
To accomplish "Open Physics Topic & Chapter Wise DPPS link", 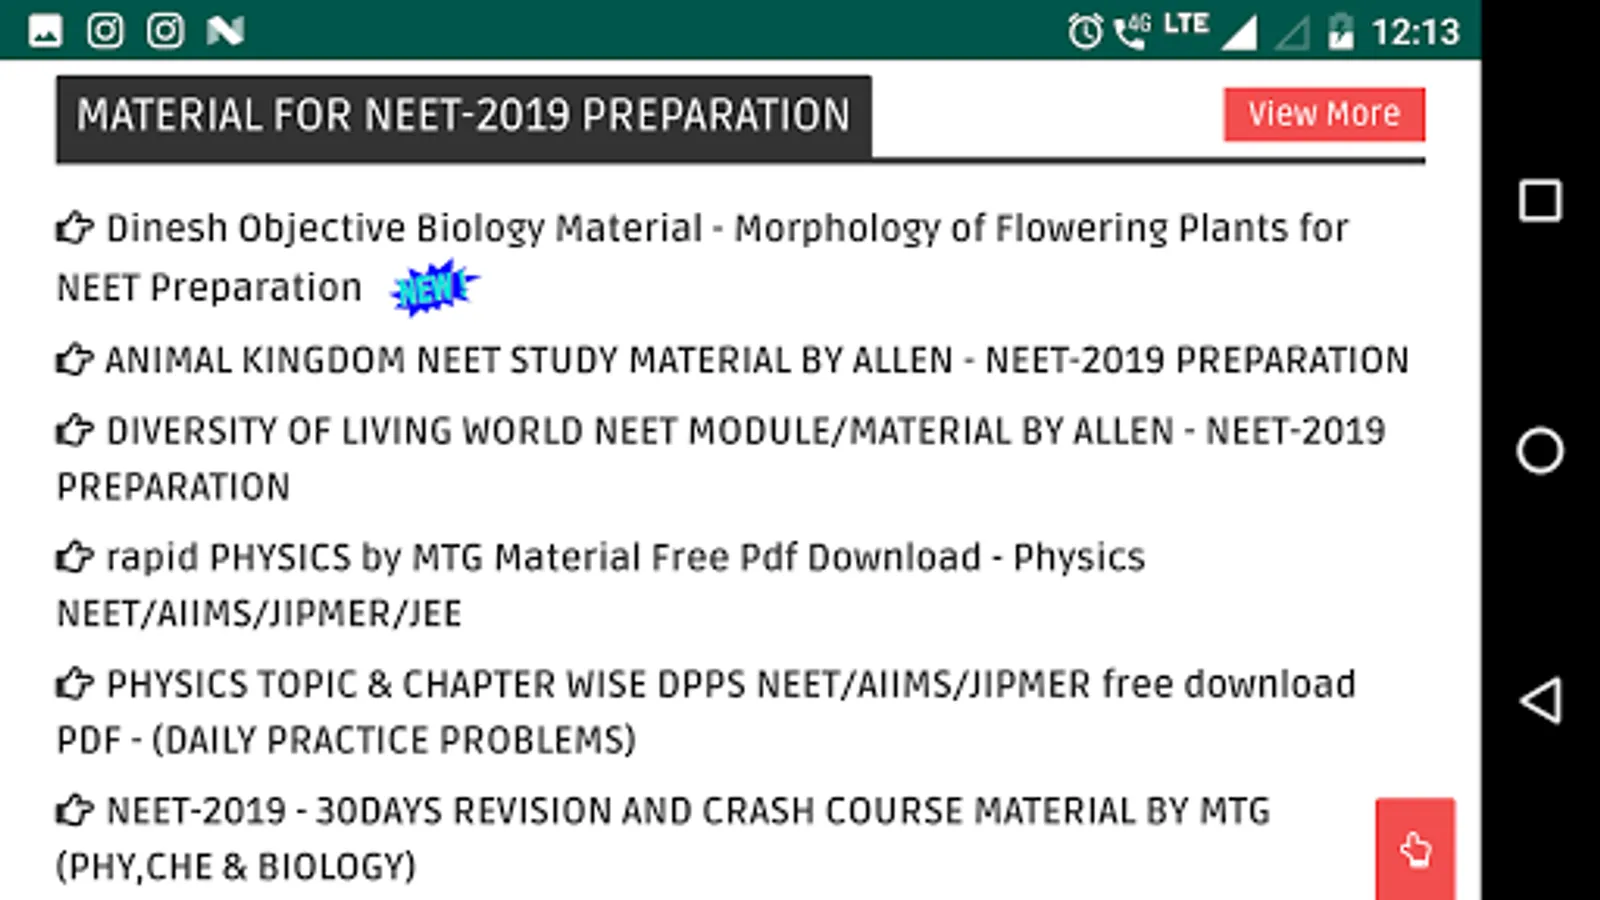I will coord(730,685).
